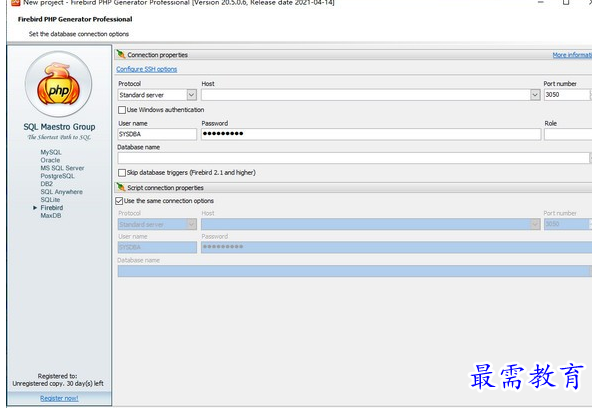
Task: Select PostgreSQL in the product list
Action: click(x=57, y=176)
